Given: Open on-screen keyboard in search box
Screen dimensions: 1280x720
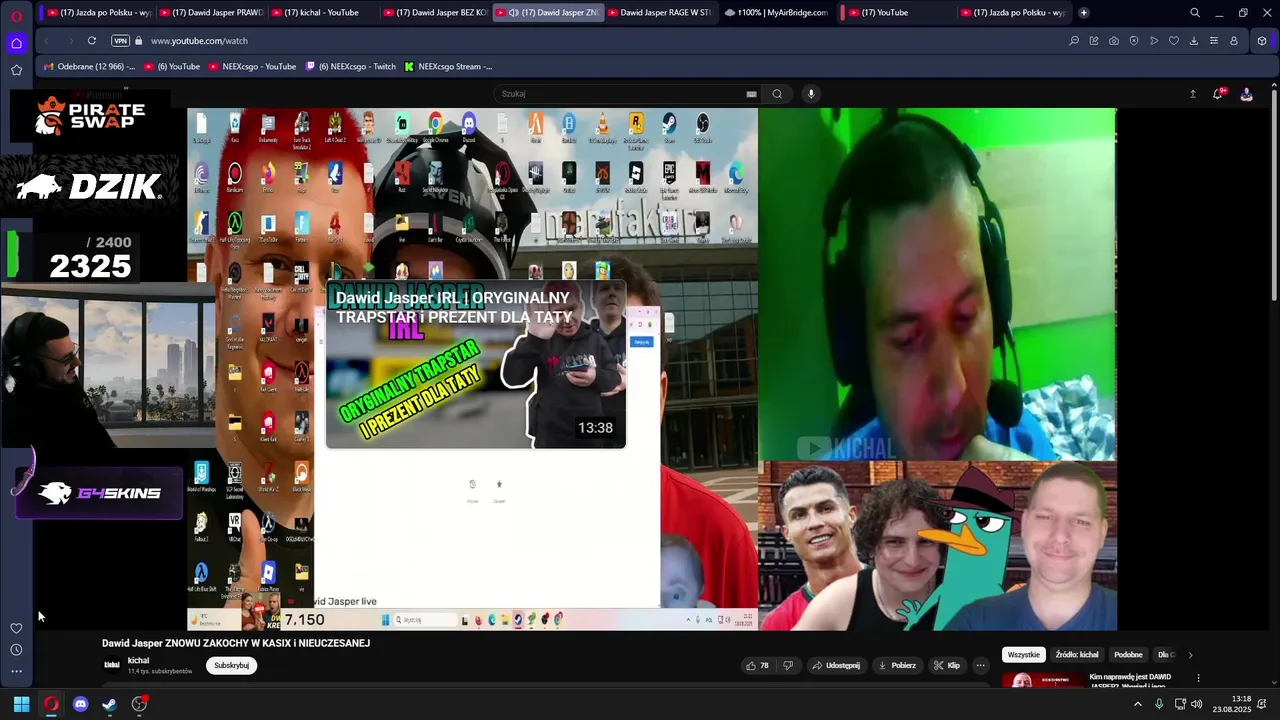Looking at the screenshot, I should point(751,94).
